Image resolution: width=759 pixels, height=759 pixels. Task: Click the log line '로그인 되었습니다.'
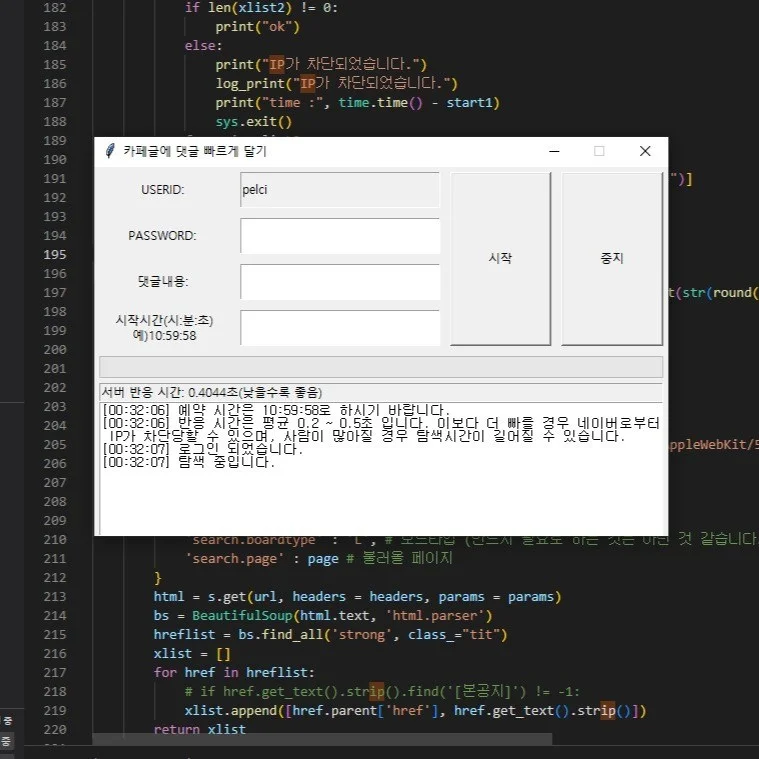(x=203, y=449)
